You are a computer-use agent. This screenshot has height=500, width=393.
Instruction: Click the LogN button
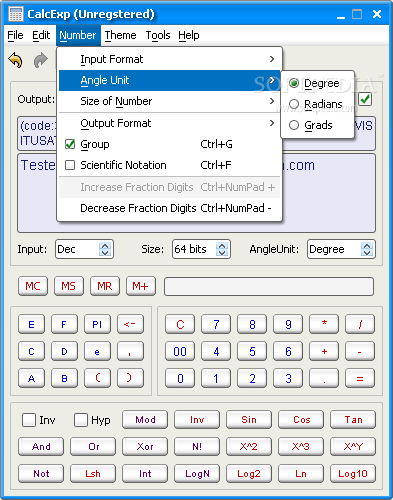[x=197, y=473]
